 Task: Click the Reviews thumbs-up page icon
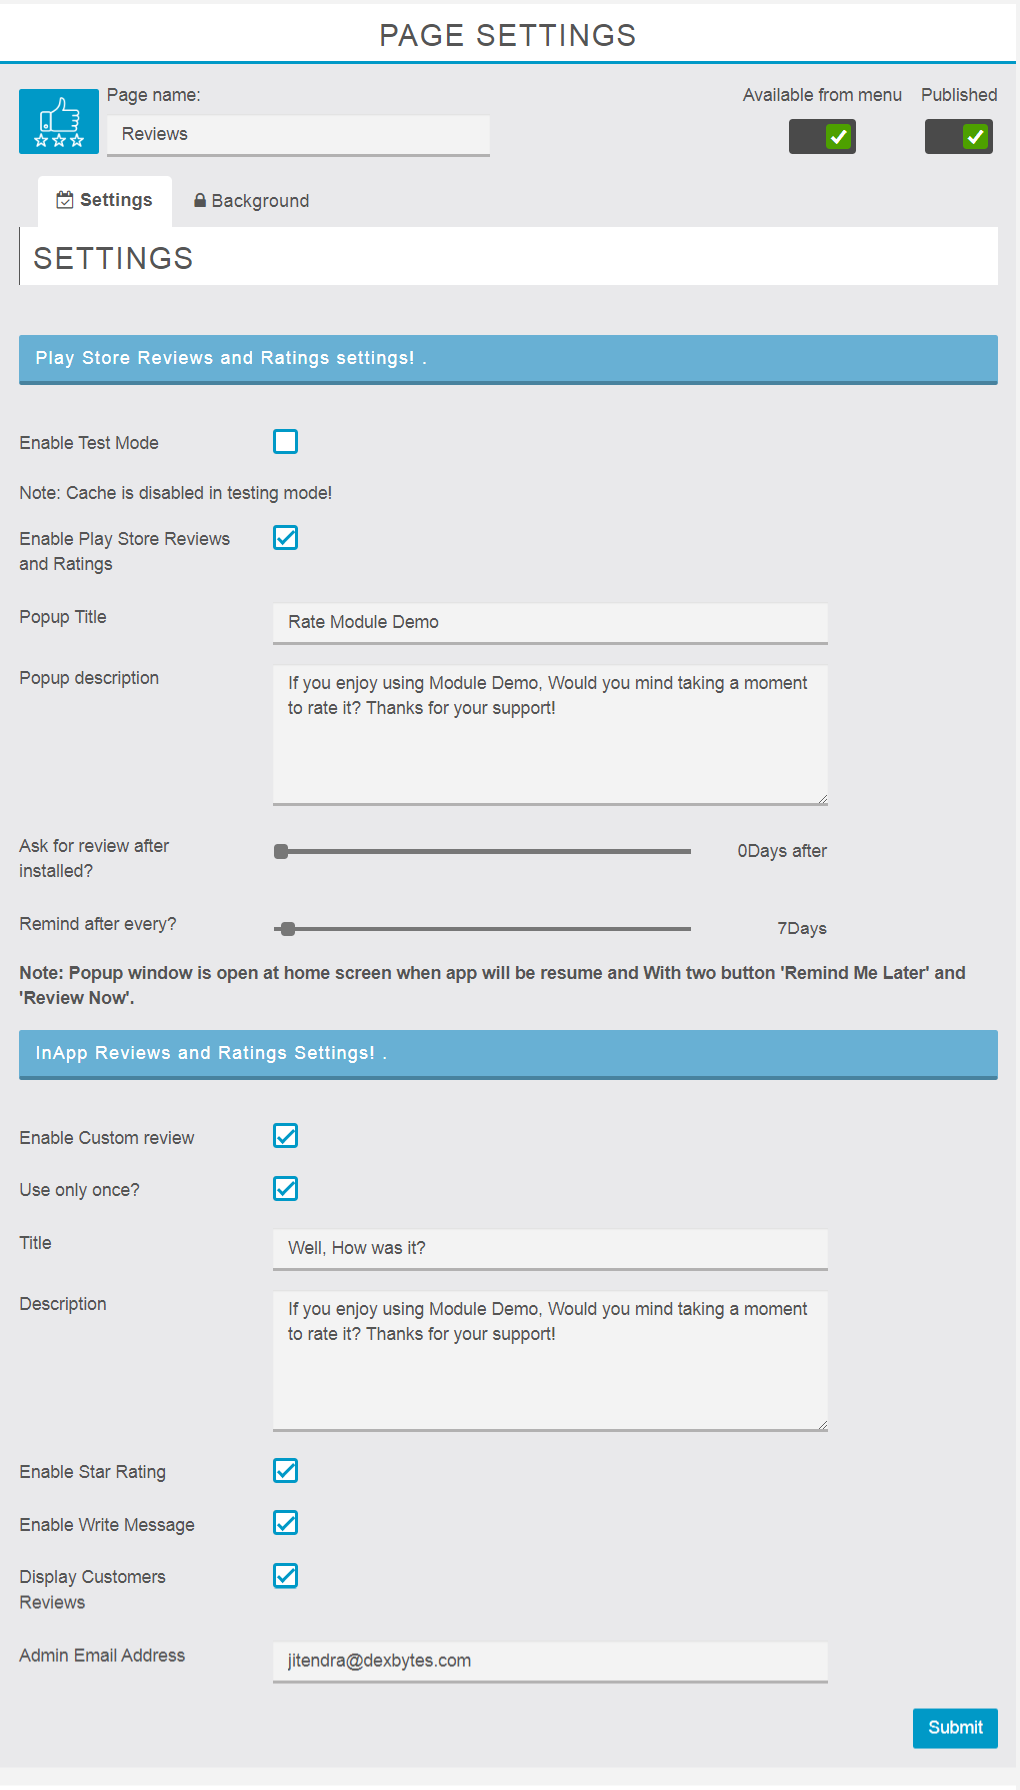click(59, 121)
